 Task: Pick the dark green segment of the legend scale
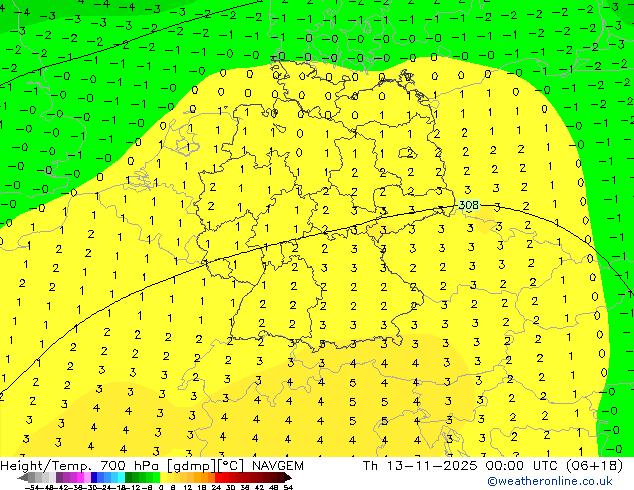(128, 478)
